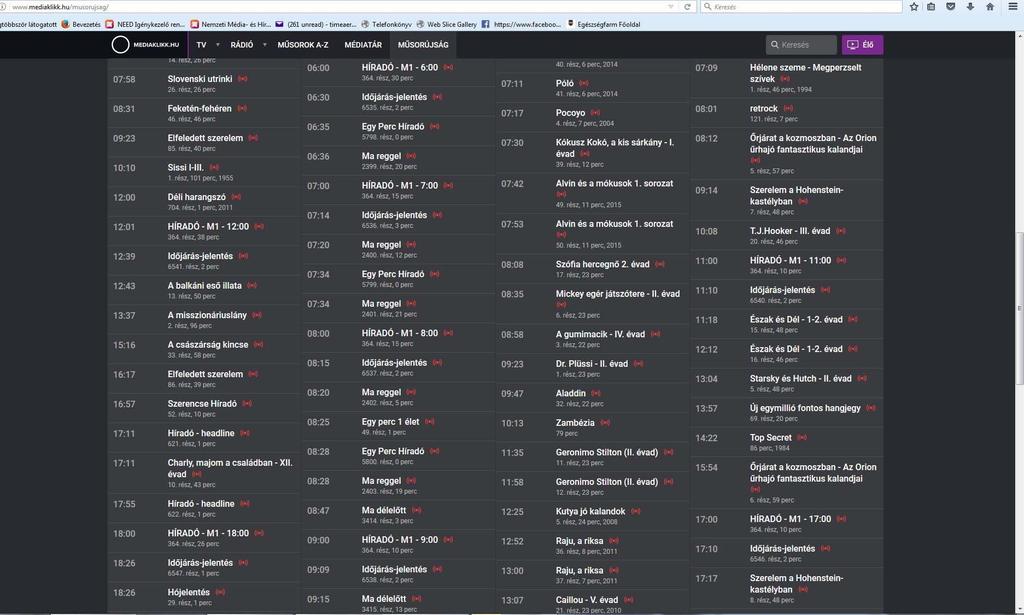Focus the browser toolbar Keresés search box
The image size is (1024, 615).
pos(801,7)
